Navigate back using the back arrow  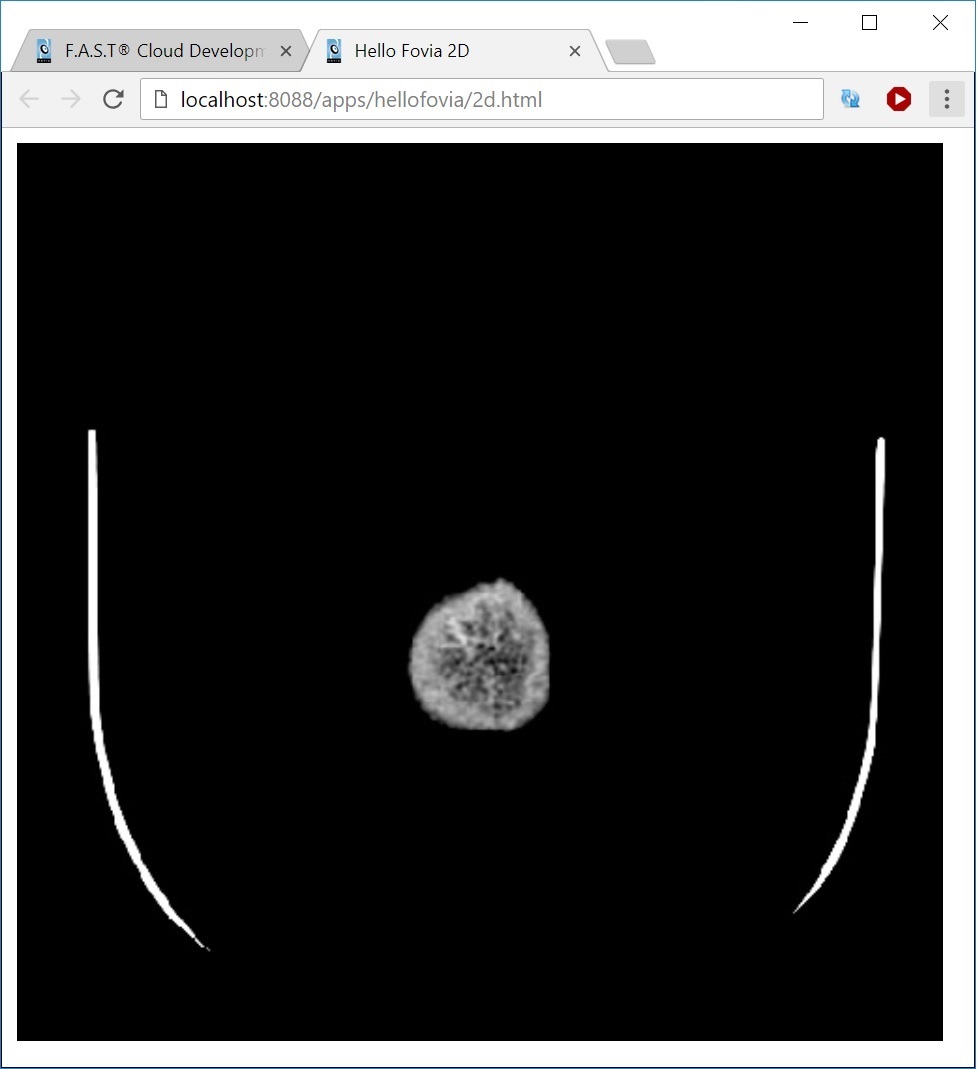29,99
